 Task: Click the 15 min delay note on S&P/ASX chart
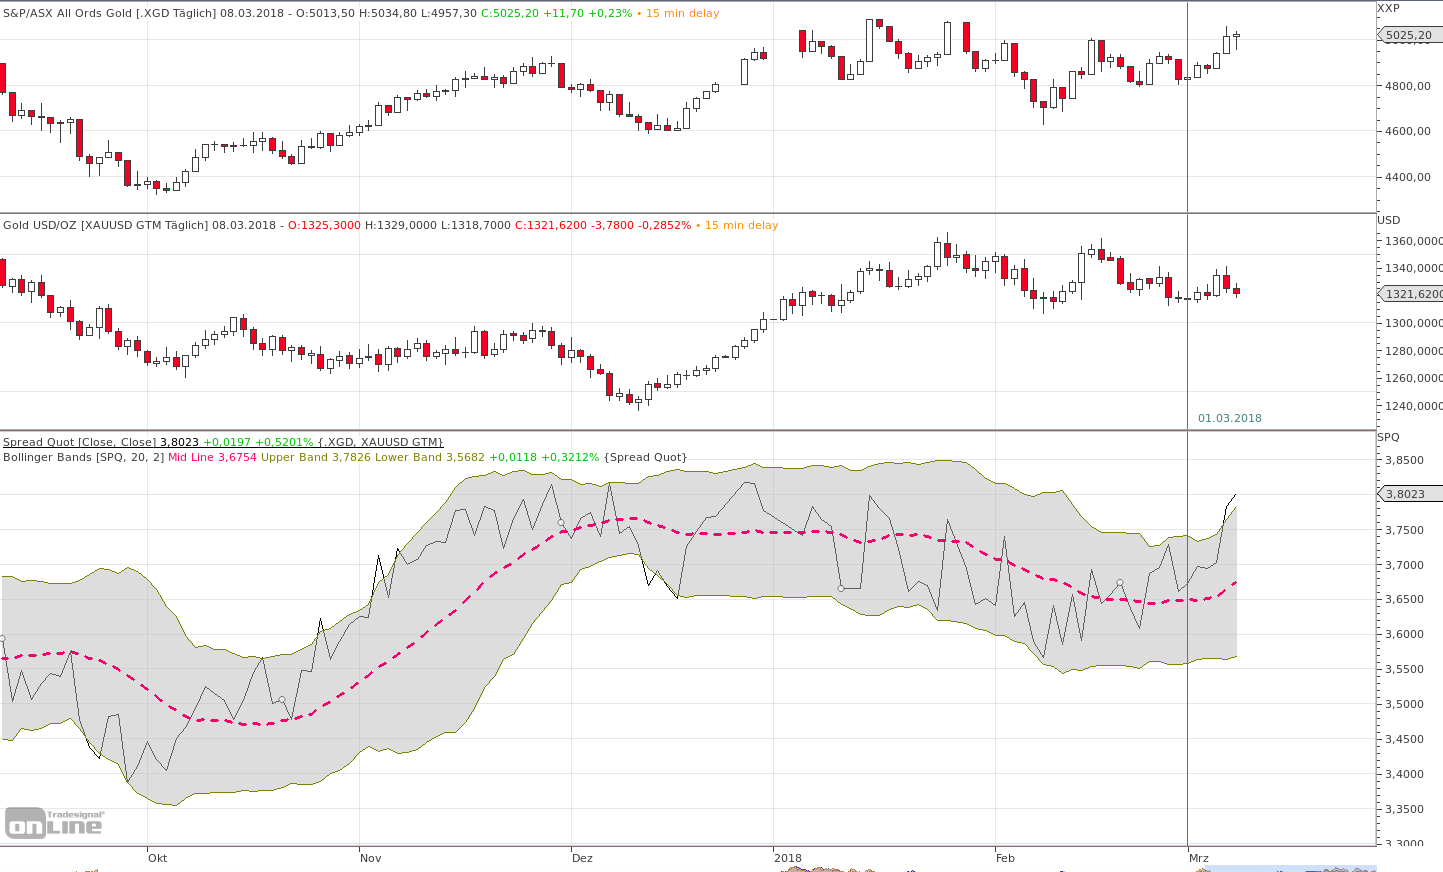[682, 13]
